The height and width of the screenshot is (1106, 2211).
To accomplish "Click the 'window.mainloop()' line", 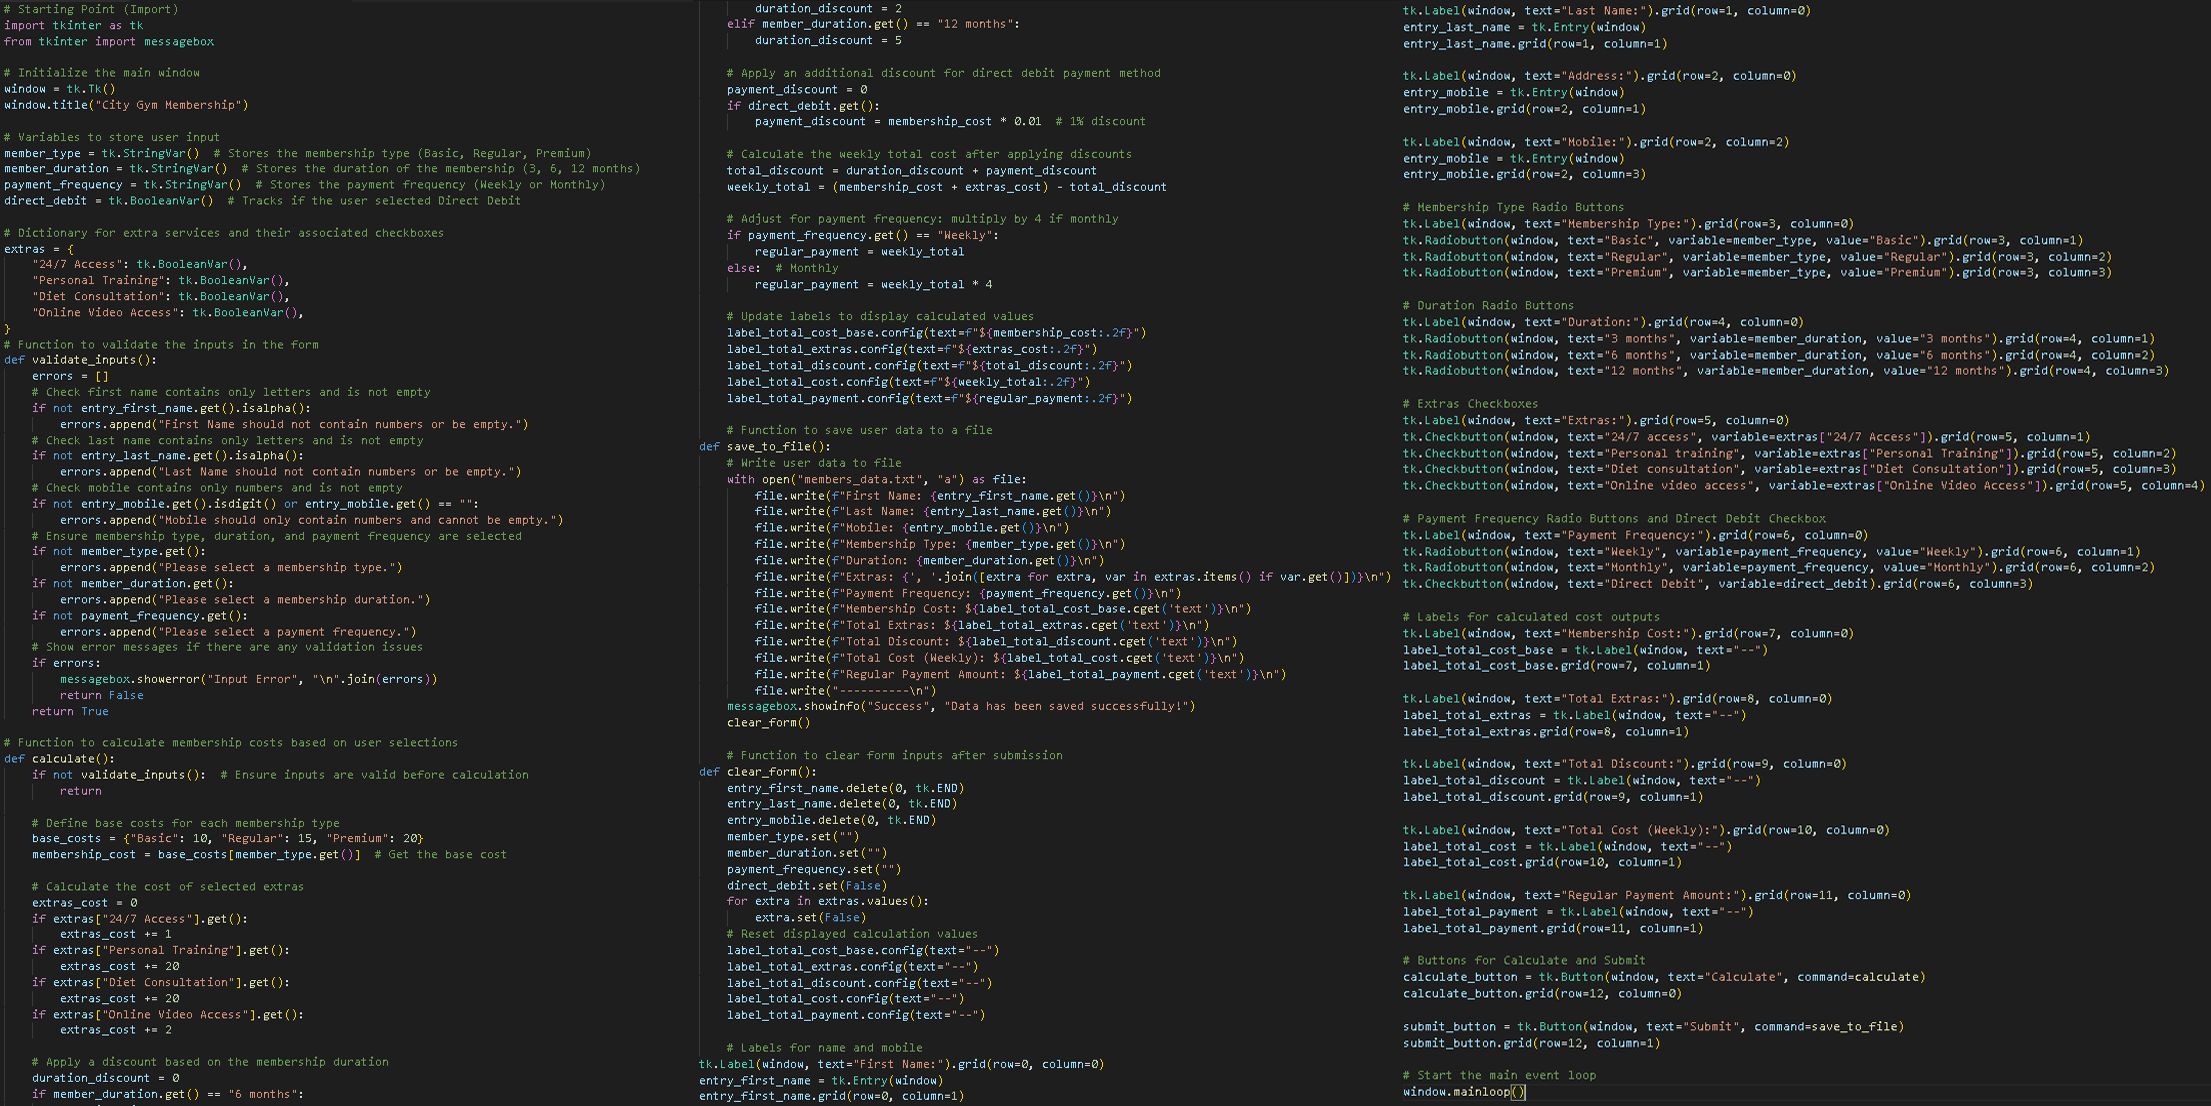I will (1464, 1092).
